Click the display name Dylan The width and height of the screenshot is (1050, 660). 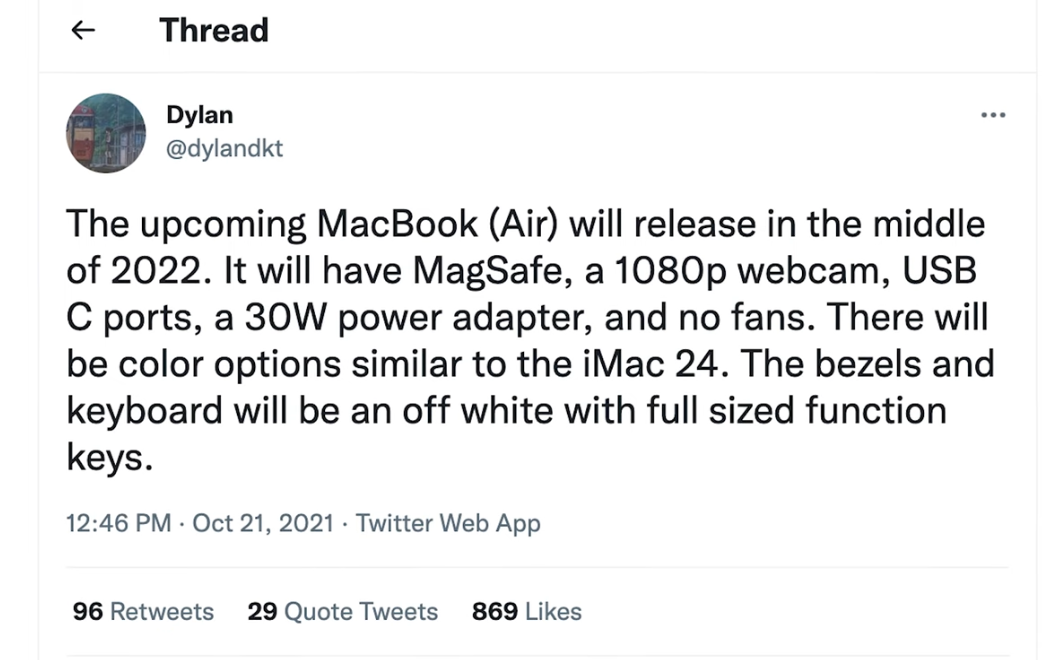[199, 116]
